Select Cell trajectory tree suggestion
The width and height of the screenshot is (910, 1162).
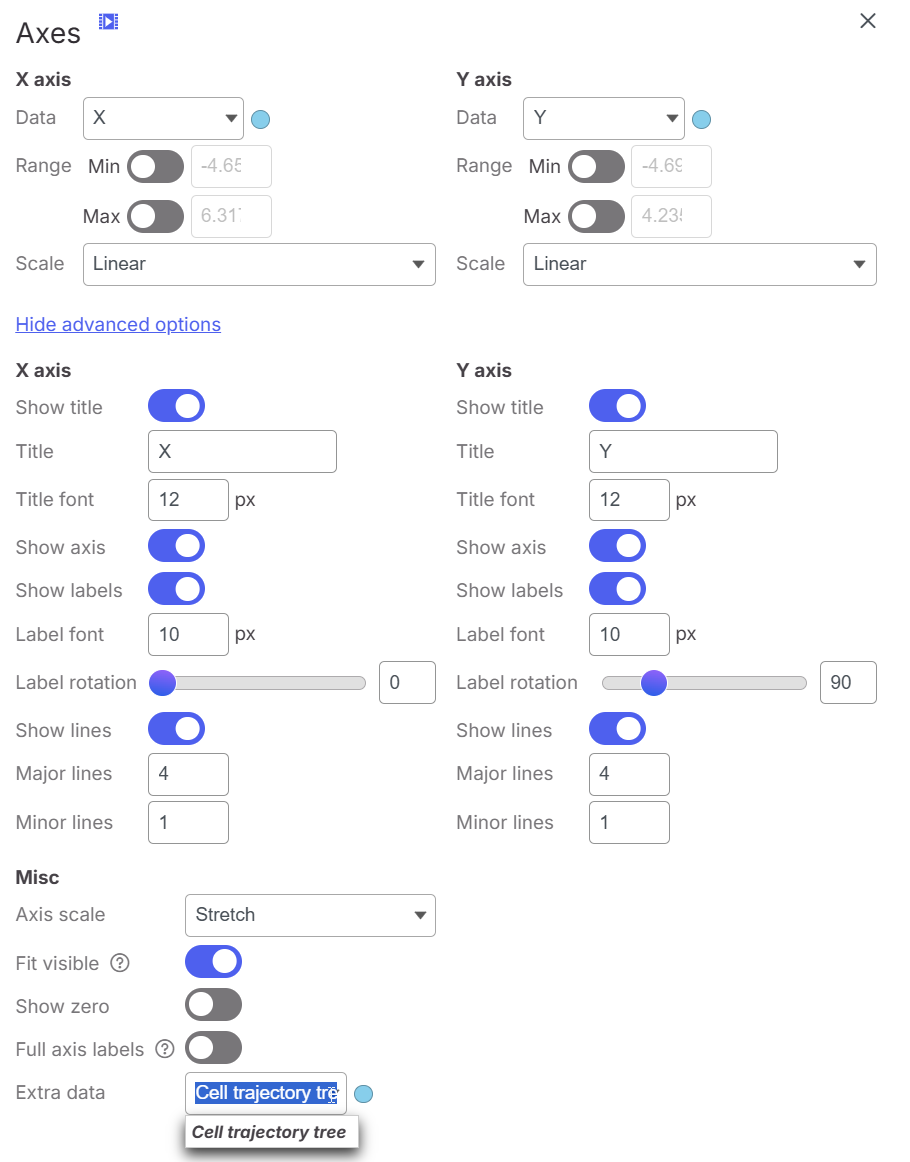(x=271, y=1132)
